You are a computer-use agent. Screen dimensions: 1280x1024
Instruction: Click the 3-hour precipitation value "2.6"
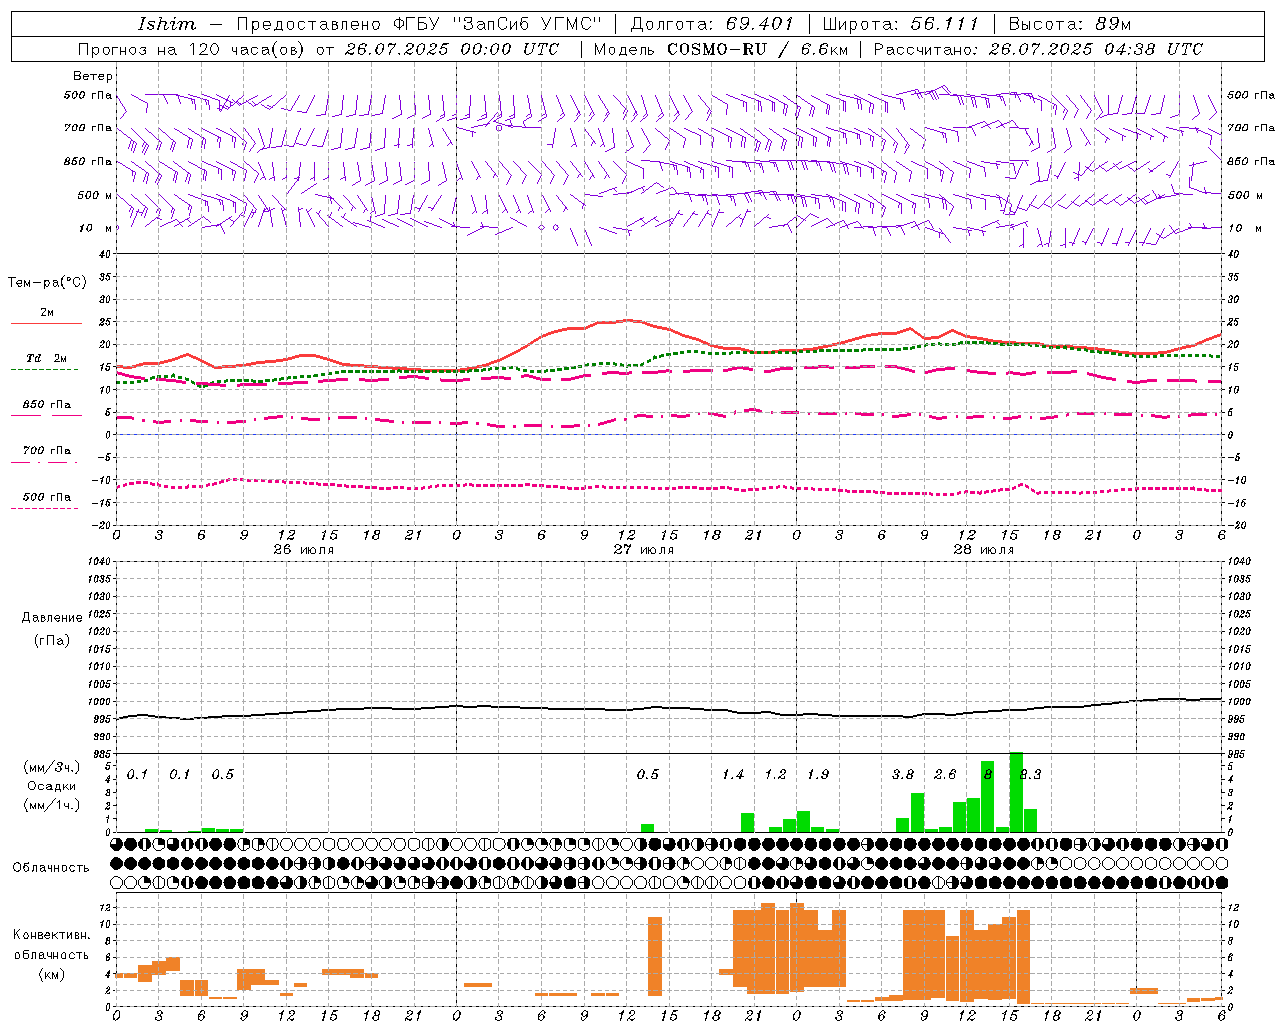pyautogui.click(x=944, y=775)
